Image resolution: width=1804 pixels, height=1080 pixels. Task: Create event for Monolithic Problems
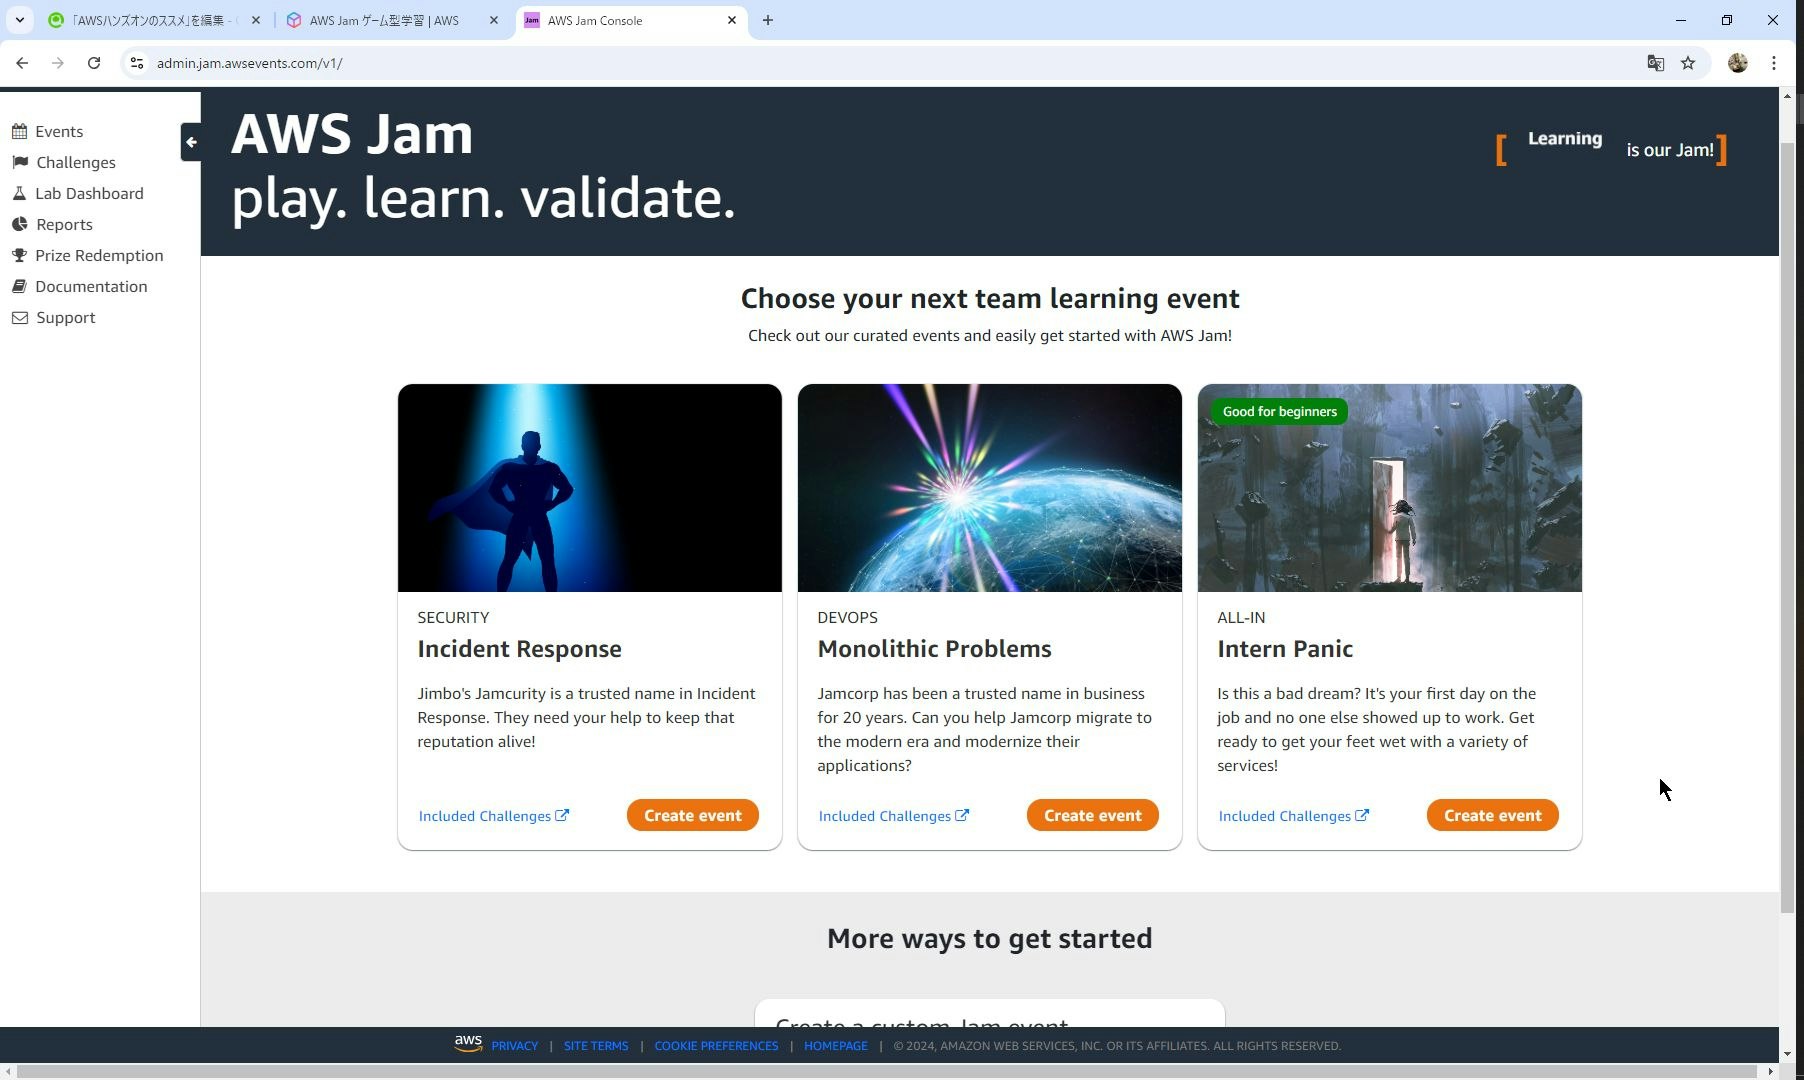pos(1092,815)
